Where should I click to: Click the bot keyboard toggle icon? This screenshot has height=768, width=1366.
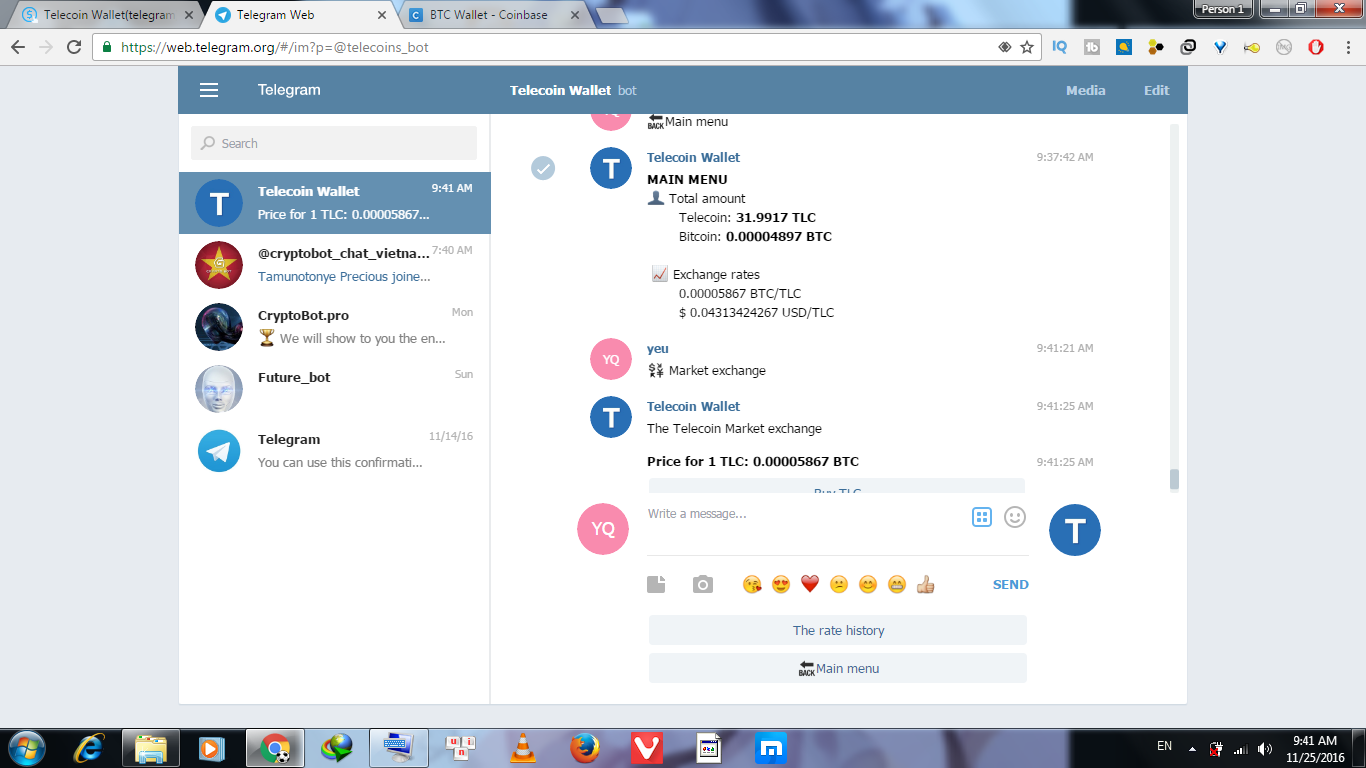(982, 517)
